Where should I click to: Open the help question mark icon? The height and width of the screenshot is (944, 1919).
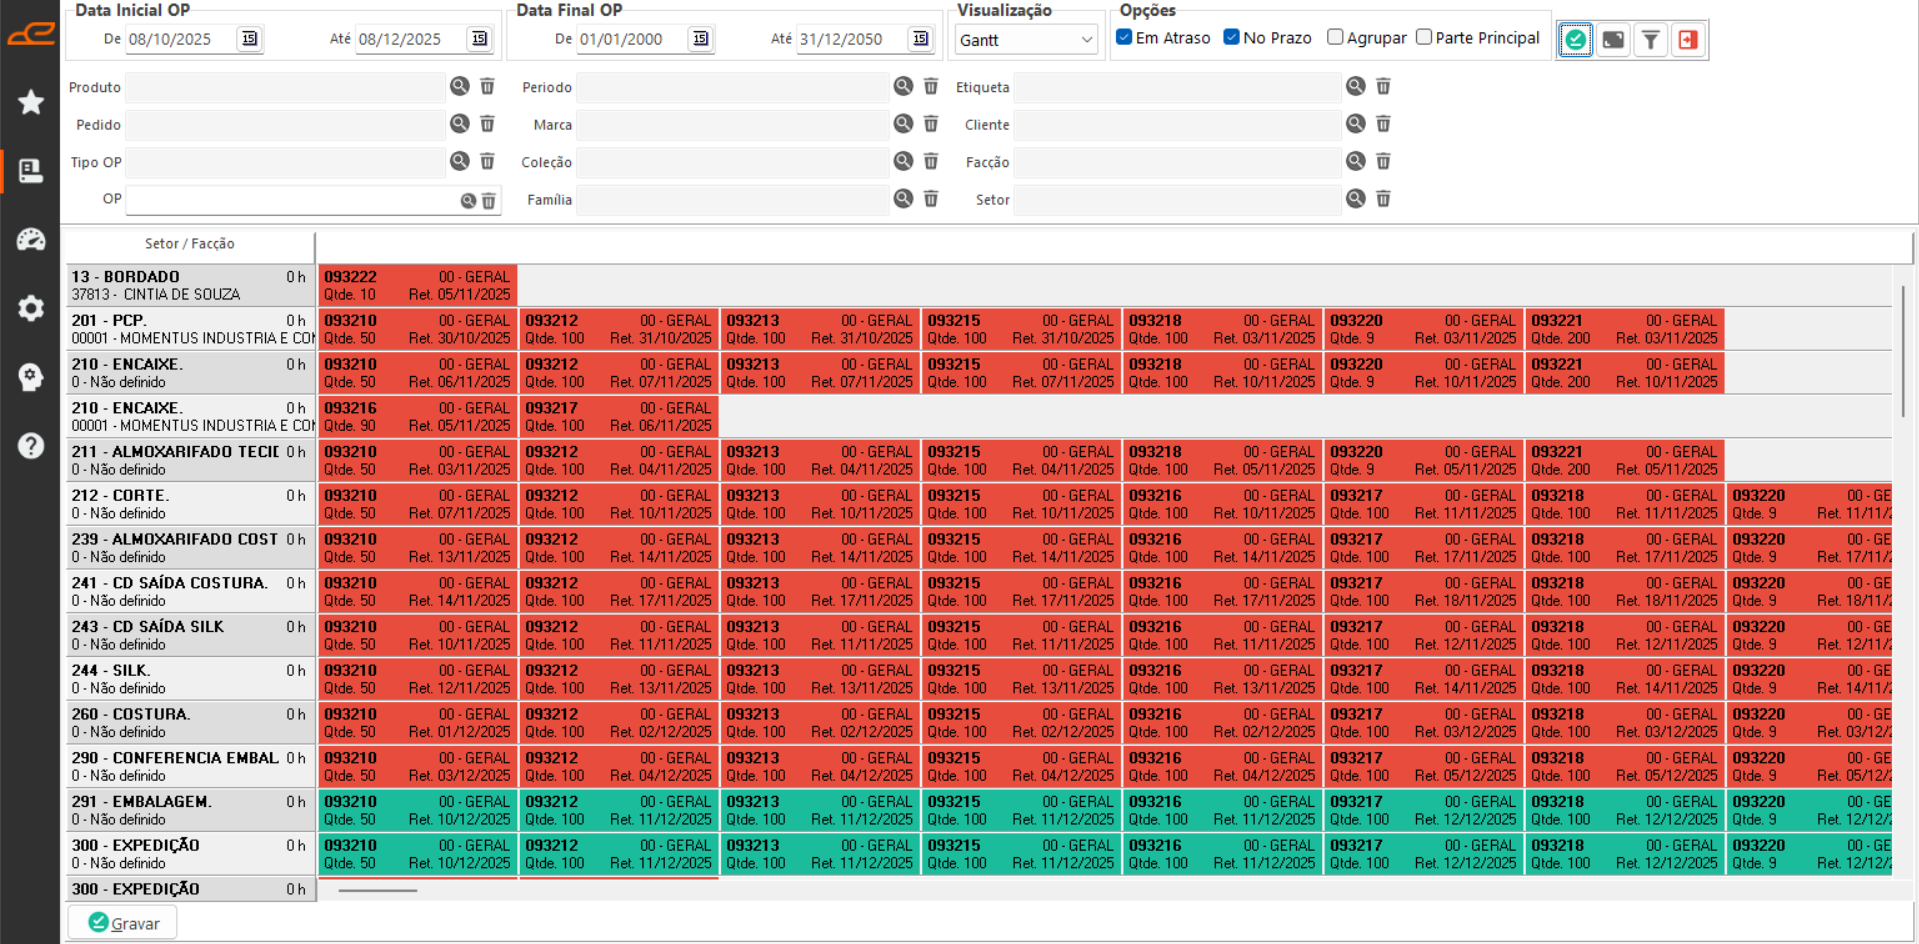tap(31, 445)
